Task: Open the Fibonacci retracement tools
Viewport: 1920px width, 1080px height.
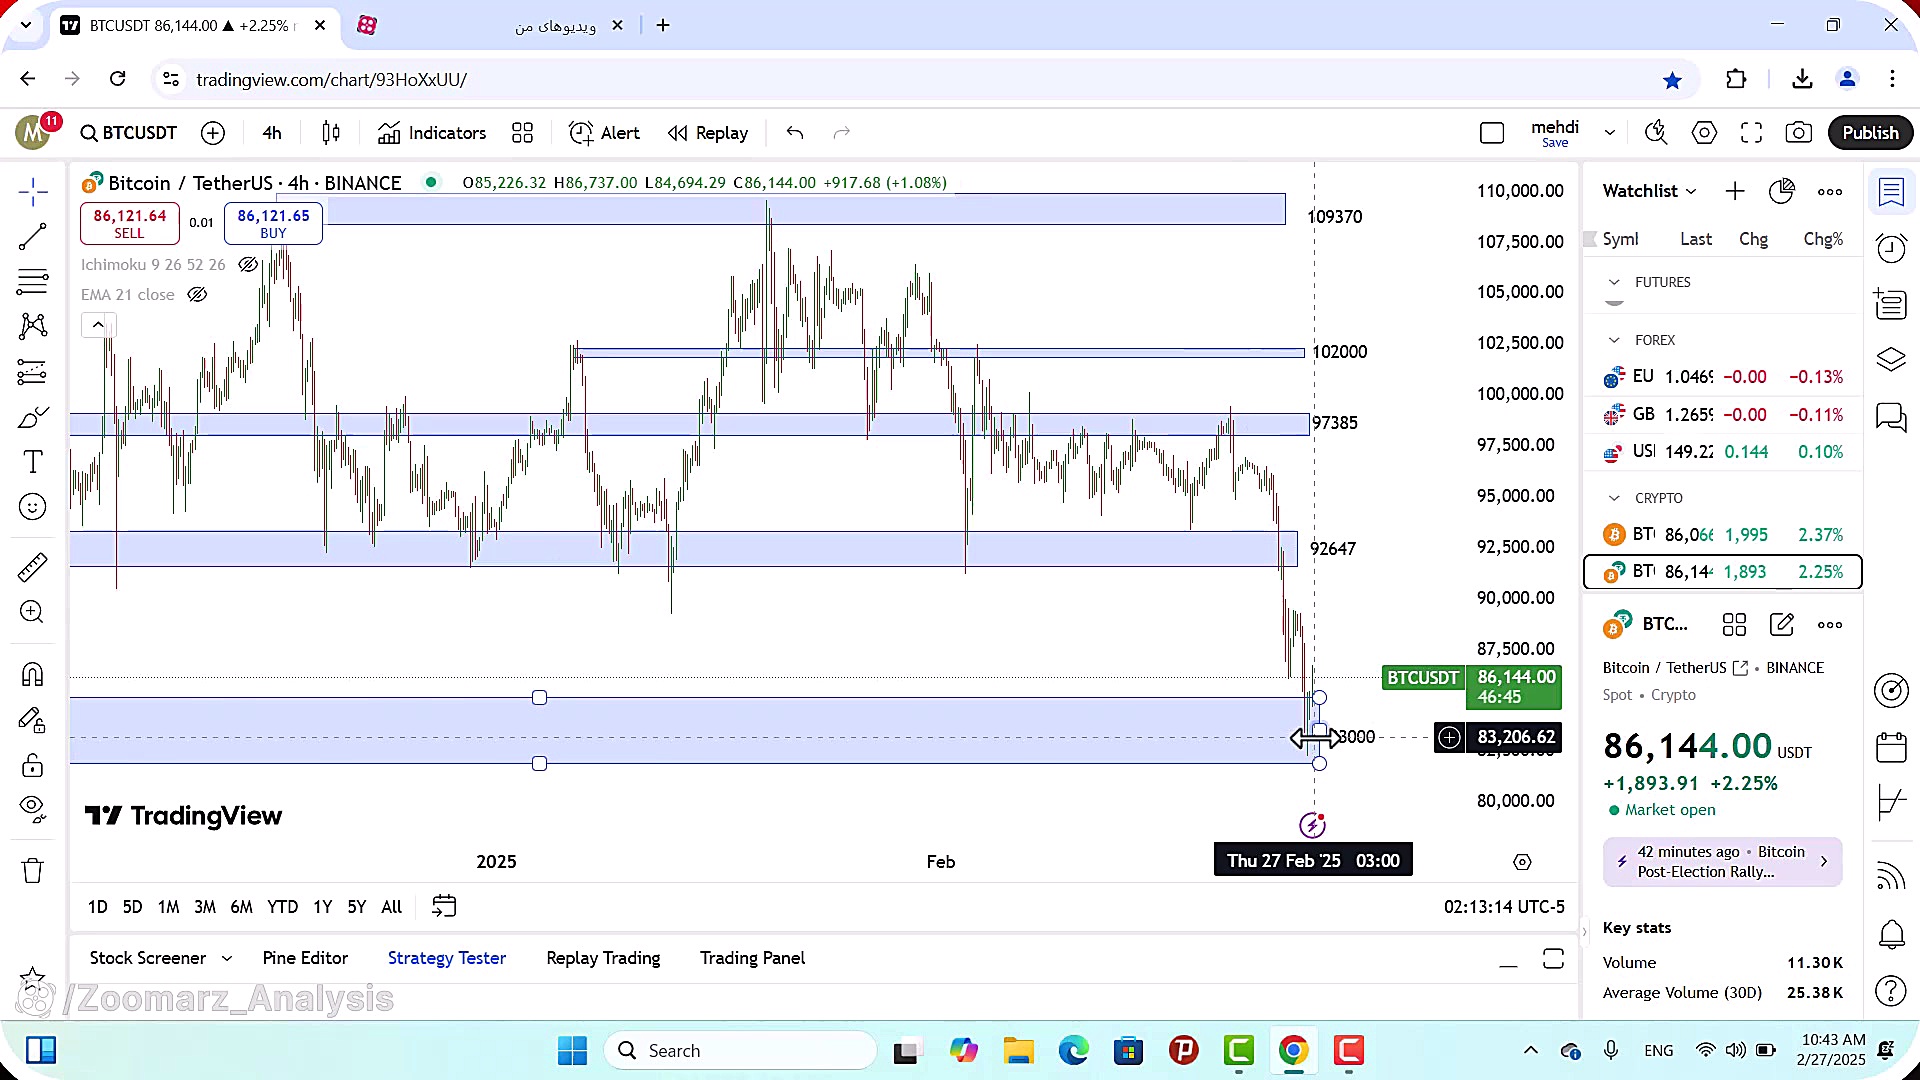Action: 33,282
